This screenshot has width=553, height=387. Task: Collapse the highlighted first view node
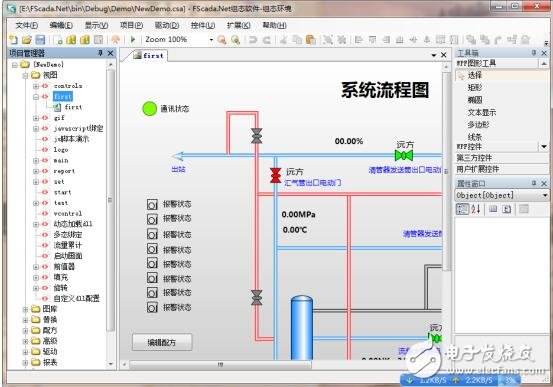click(36, 96)
